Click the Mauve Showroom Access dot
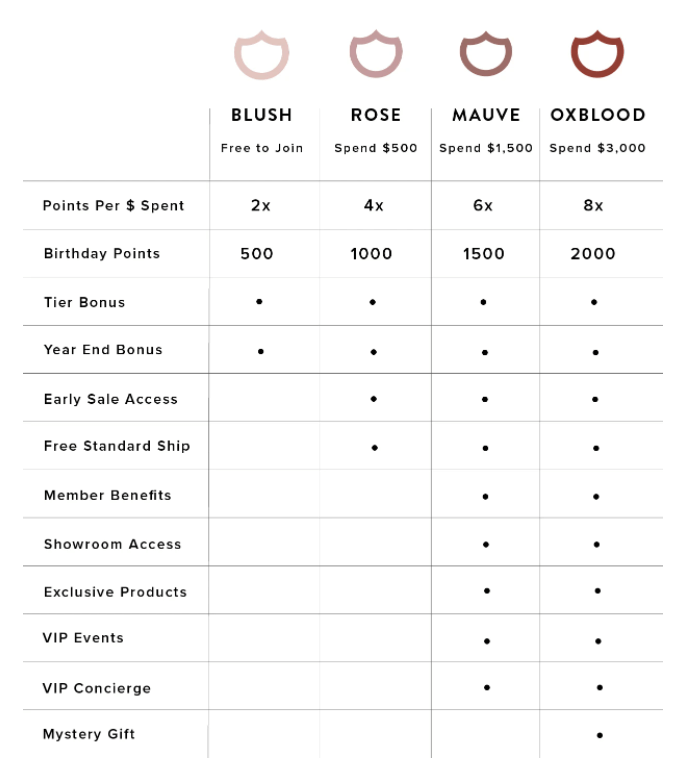Viewport: 680px width, 772px height. [485, 544]
